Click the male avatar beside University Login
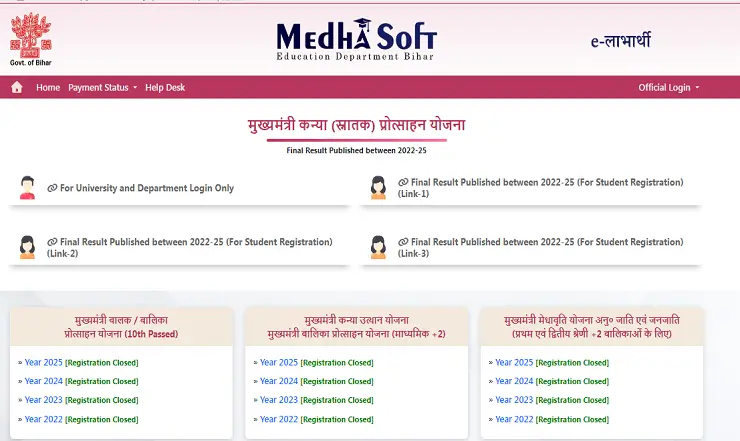This screenshot has height=441, width=740. pyautogui.click(x=27, y=188)
